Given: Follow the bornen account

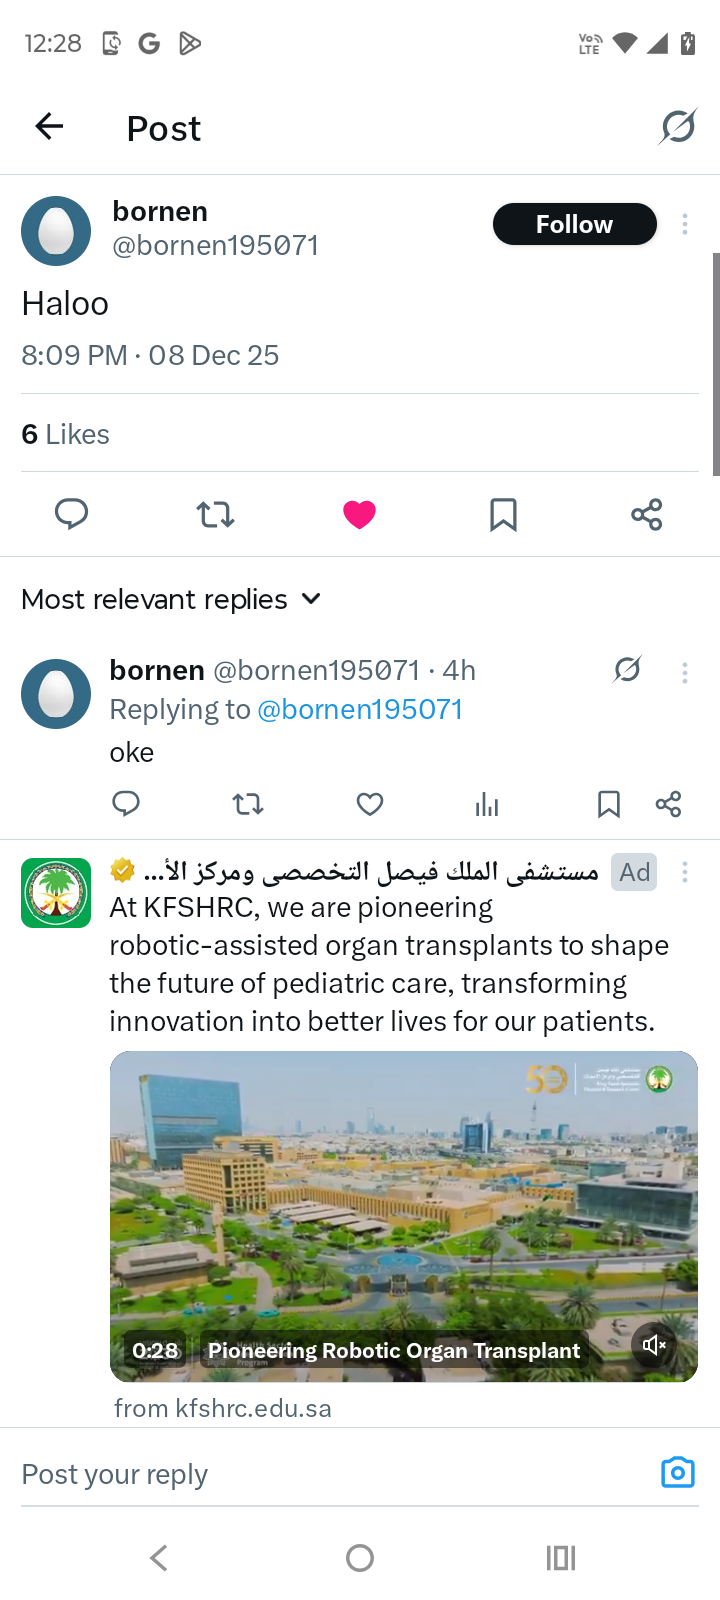Looking at the screenshot, I should coord(574,224).
